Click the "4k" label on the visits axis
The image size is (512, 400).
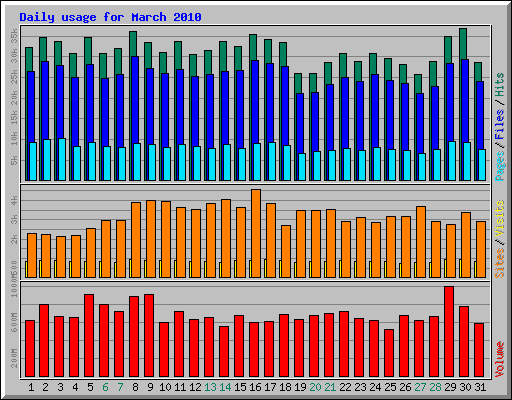[x=14, y=200]
